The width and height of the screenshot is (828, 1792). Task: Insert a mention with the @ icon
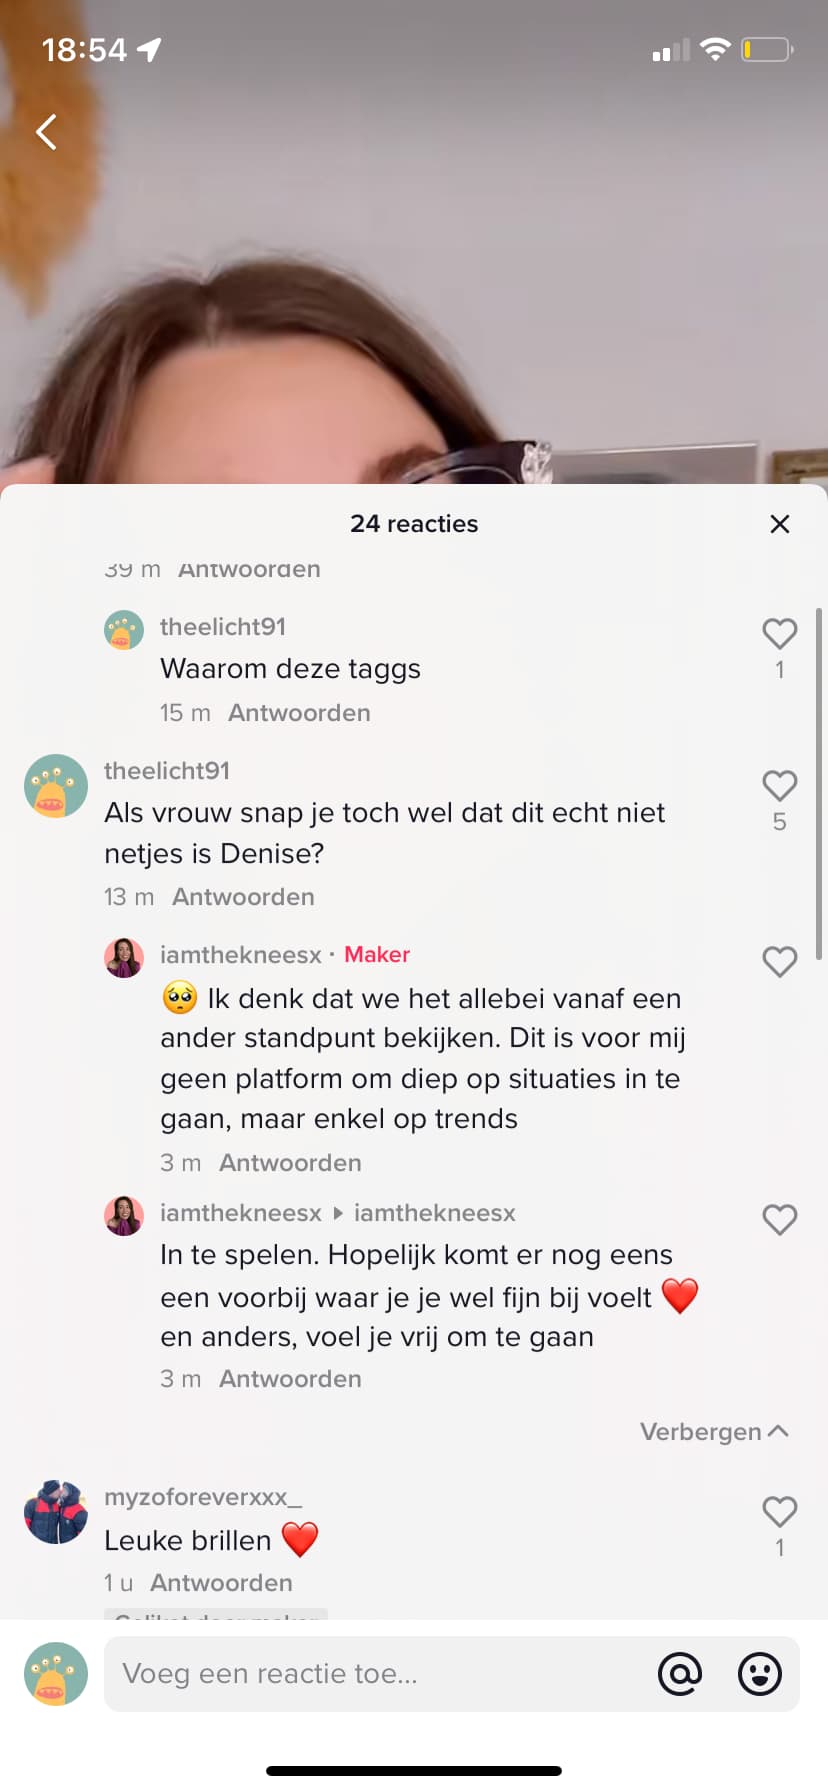pos(680,1674)
